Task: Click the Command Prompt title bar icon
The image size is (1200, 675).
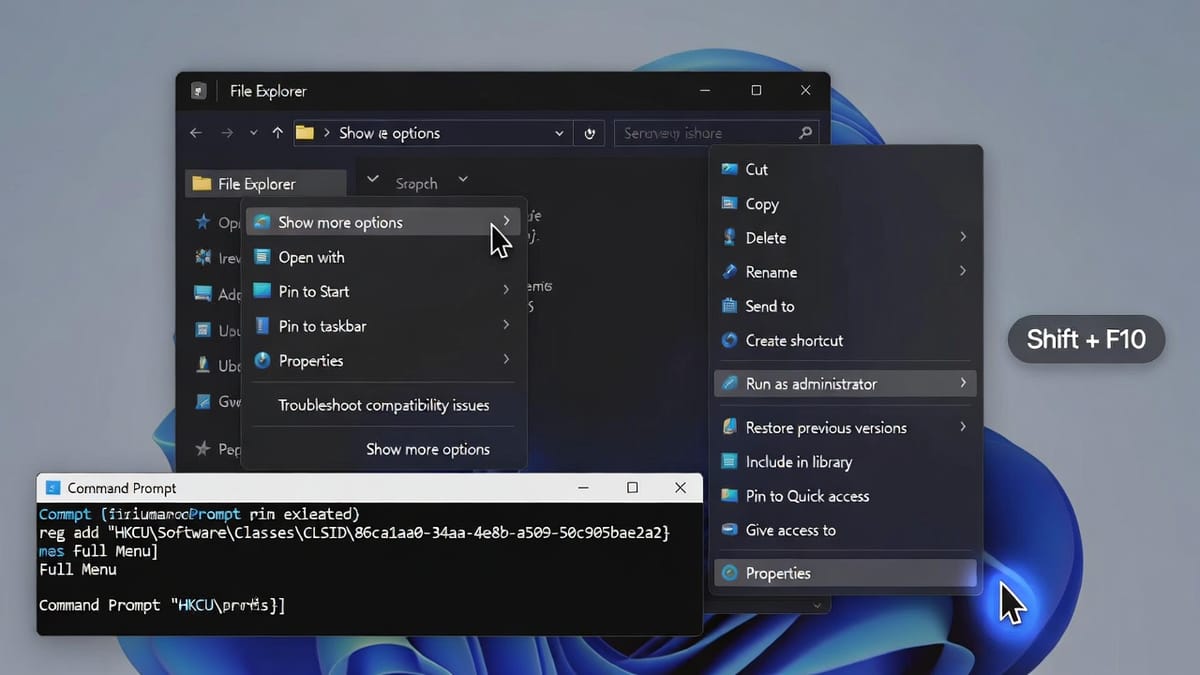Action: click(52, 488)
